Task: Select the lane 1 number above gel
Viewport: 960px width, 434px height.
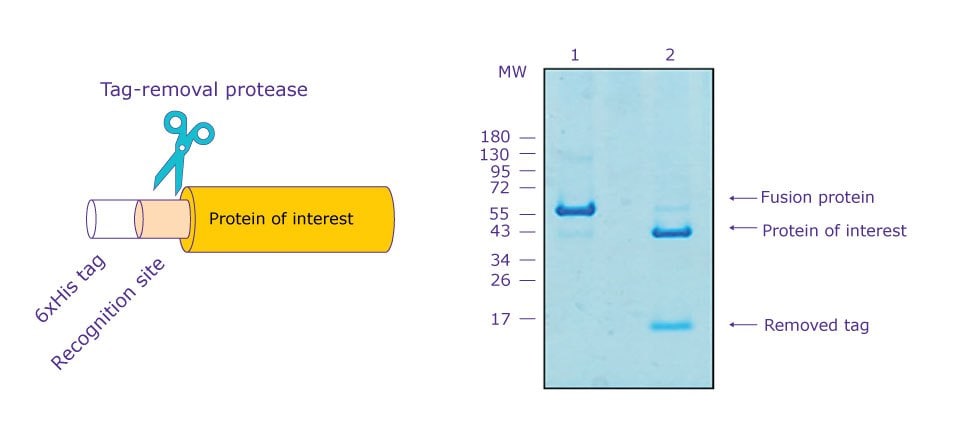Action: tap(575, 55)
